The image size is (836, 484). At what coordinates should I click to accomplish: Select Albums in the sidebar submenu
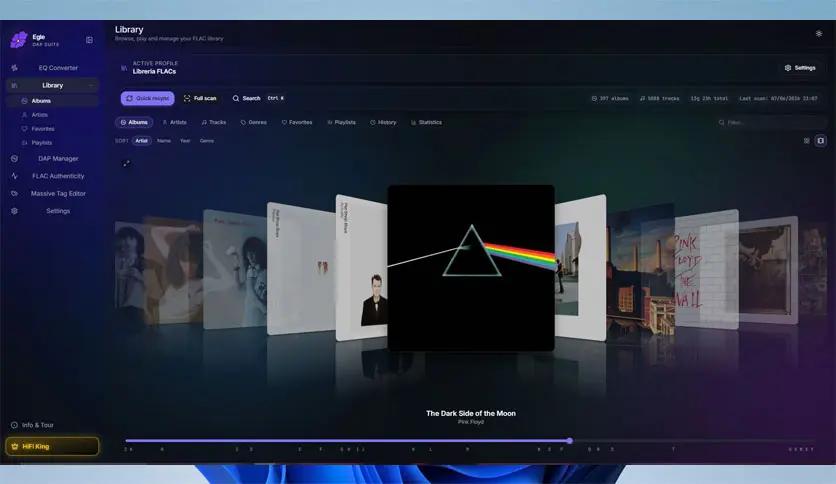pos(52,101)
